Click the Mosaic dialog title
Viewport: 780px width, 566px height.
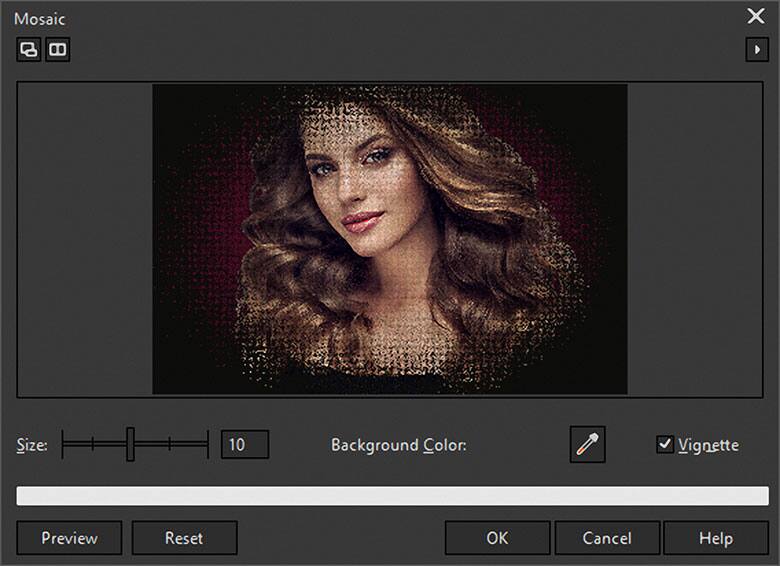point(40,19)
